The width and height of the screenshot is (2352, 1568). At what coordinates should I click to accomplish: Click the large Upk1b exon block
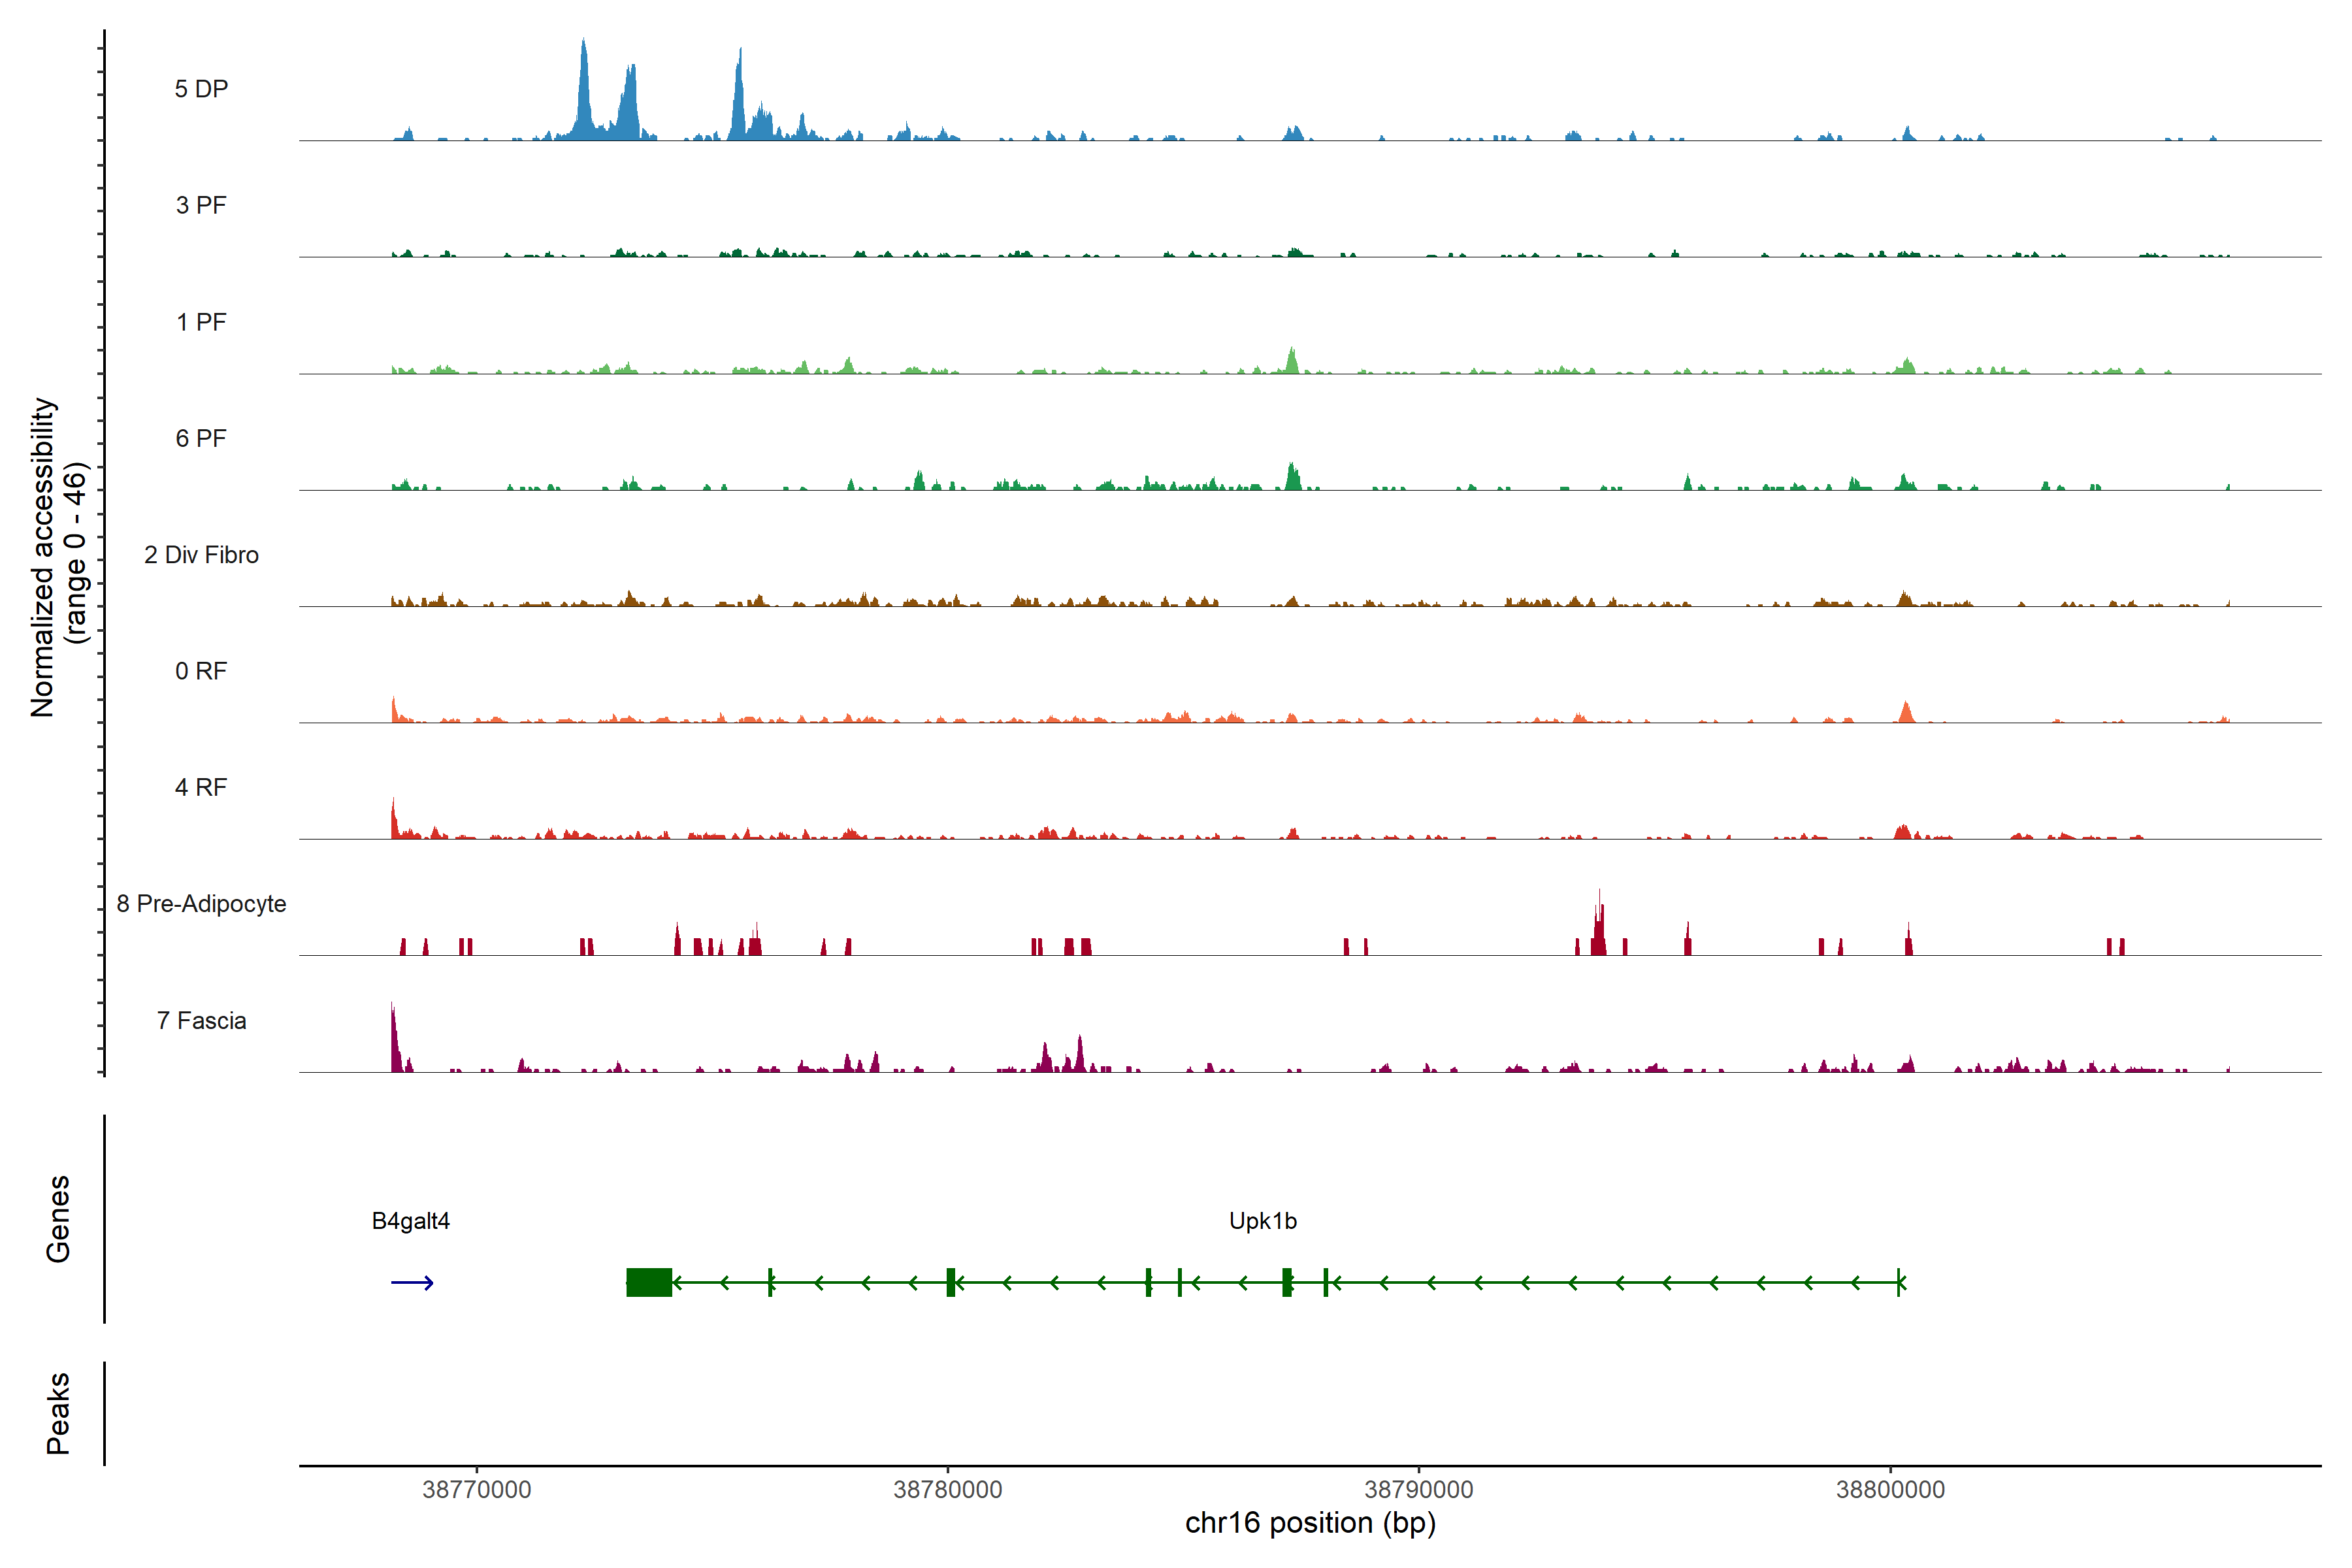coord(649,1282)
